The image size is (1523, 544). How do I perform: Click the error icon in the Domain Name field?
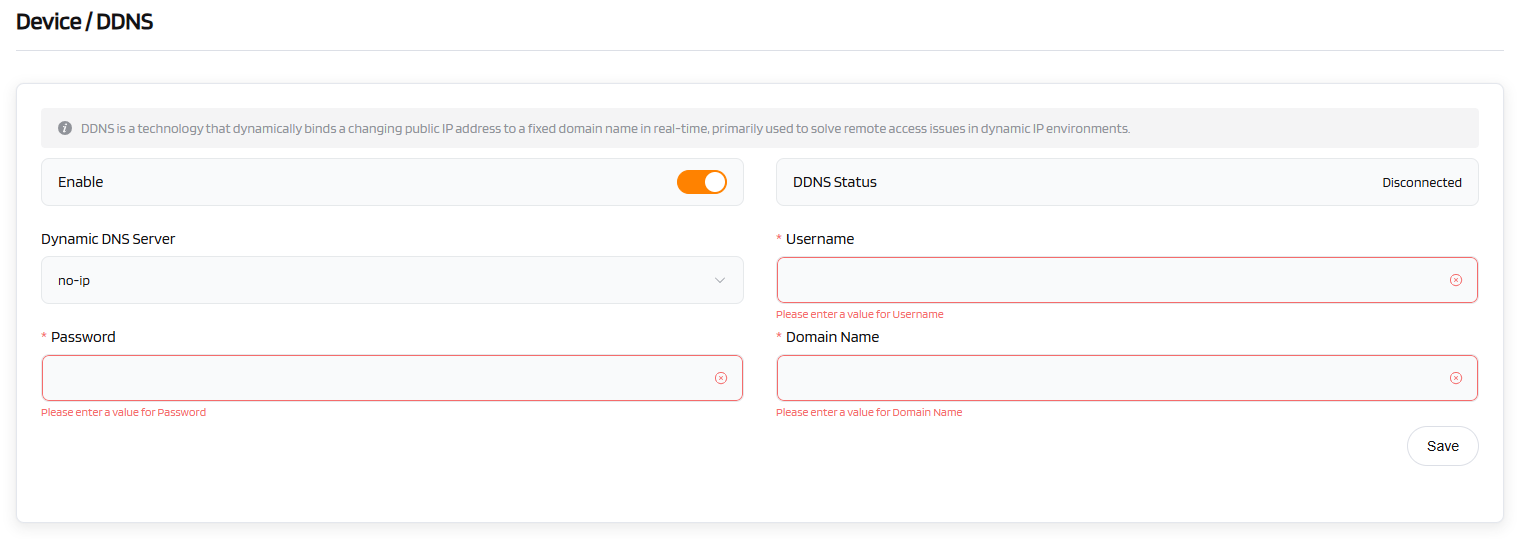point(1455,378)
